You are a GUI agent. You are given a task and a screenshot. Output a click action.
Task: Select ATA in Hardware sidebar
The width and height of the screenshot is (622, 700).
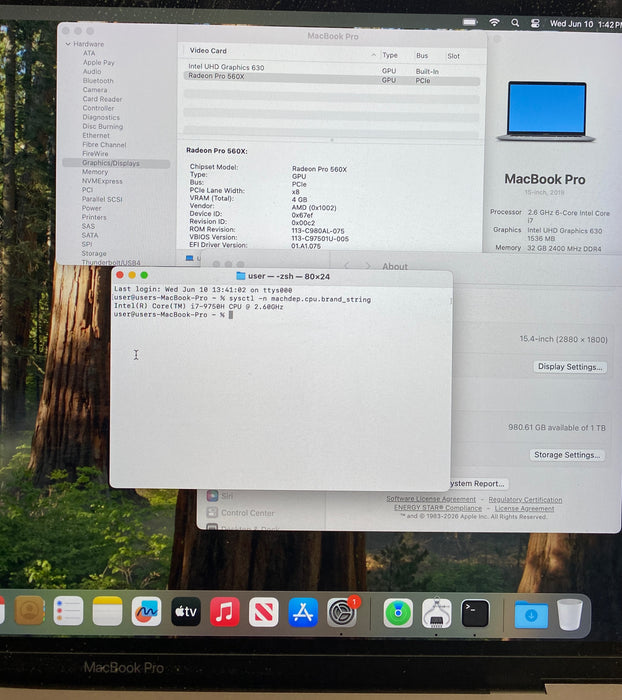(89, 53)
